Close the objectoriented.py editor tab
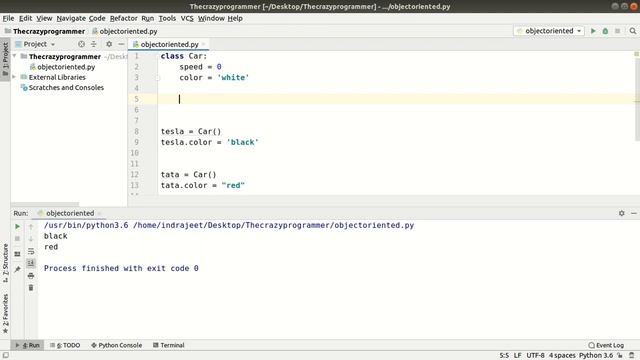The width and height of the screenshot is (640, 360). click(203, 44)
